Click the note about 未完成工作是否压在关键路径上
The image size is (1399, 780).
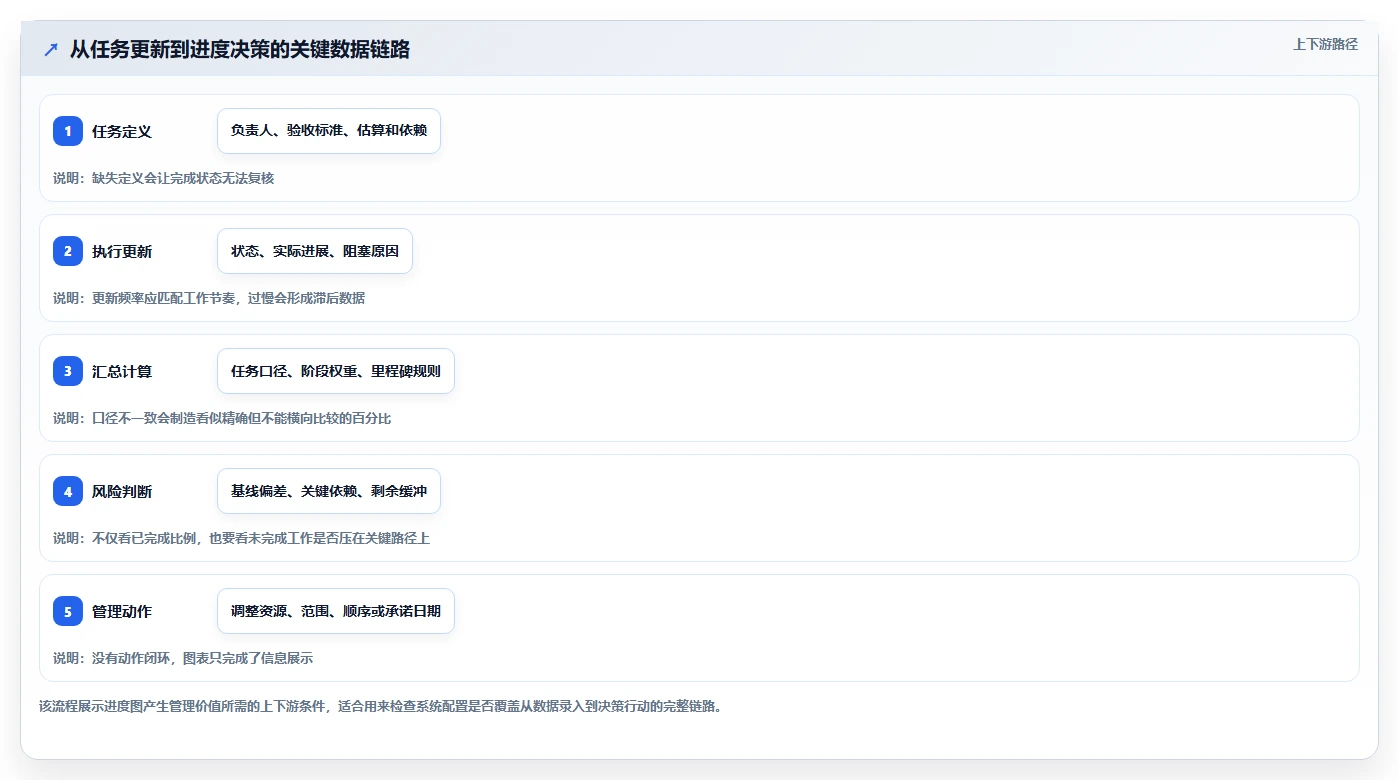pyautogui.click(x=241, y=538)
